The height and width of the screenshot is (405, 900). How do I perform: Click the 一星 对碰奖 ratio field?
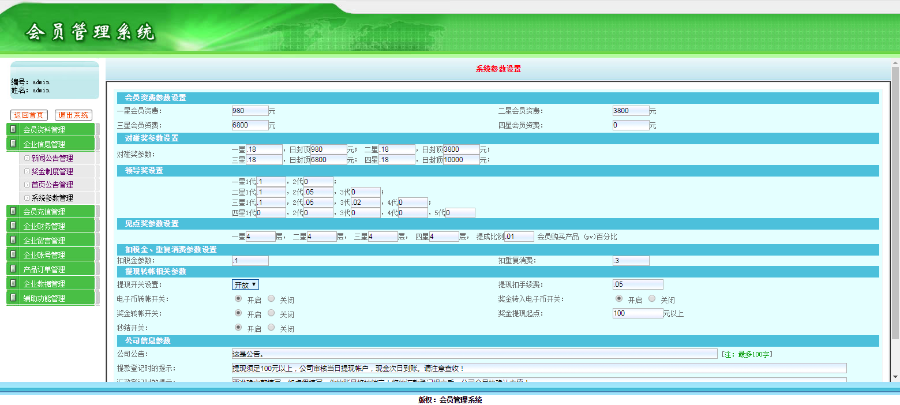(264, 150)
